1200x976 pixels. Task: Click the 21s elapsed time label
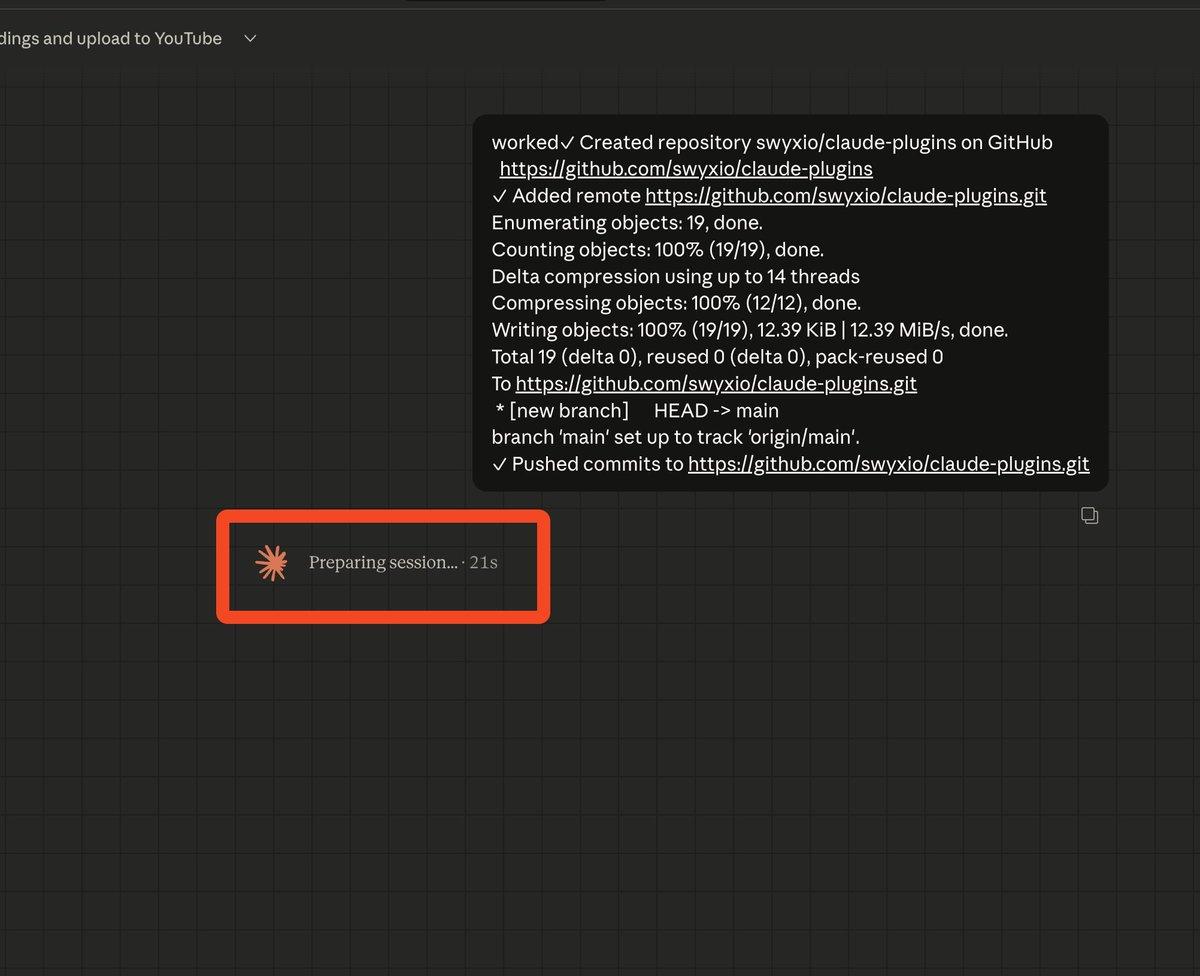pyautogui.click(x=483, y=562)
